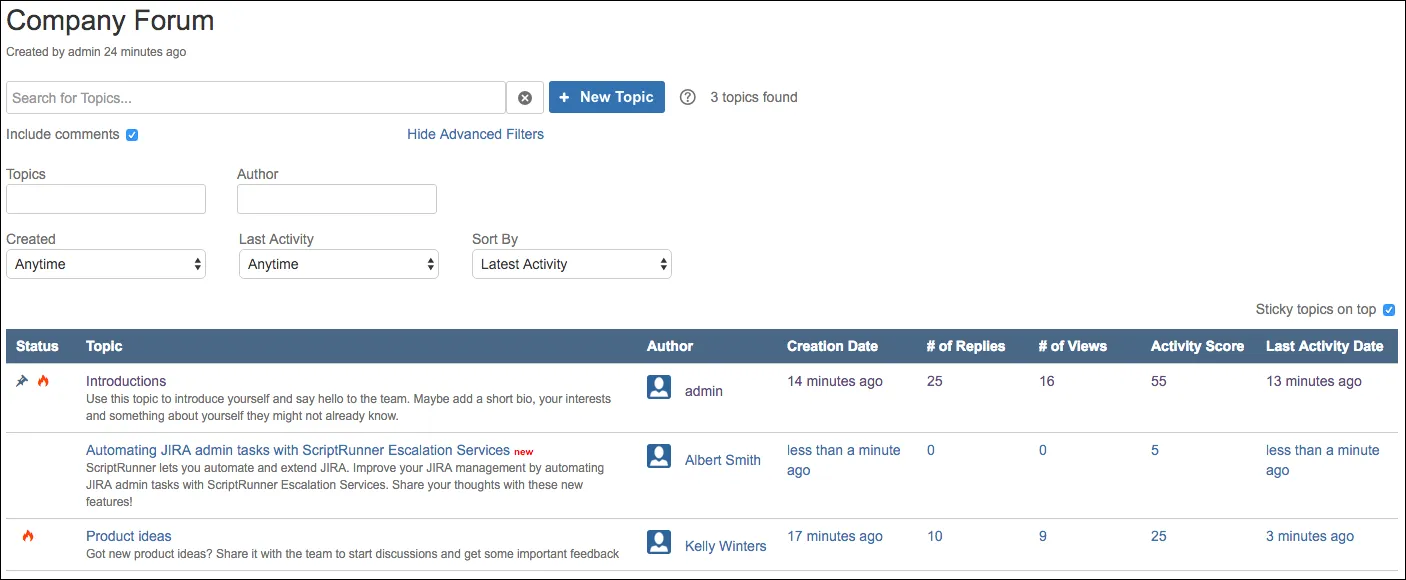Clear the search box with the X icon
This screenshot has height=580, width=1406.
[525, 98]
